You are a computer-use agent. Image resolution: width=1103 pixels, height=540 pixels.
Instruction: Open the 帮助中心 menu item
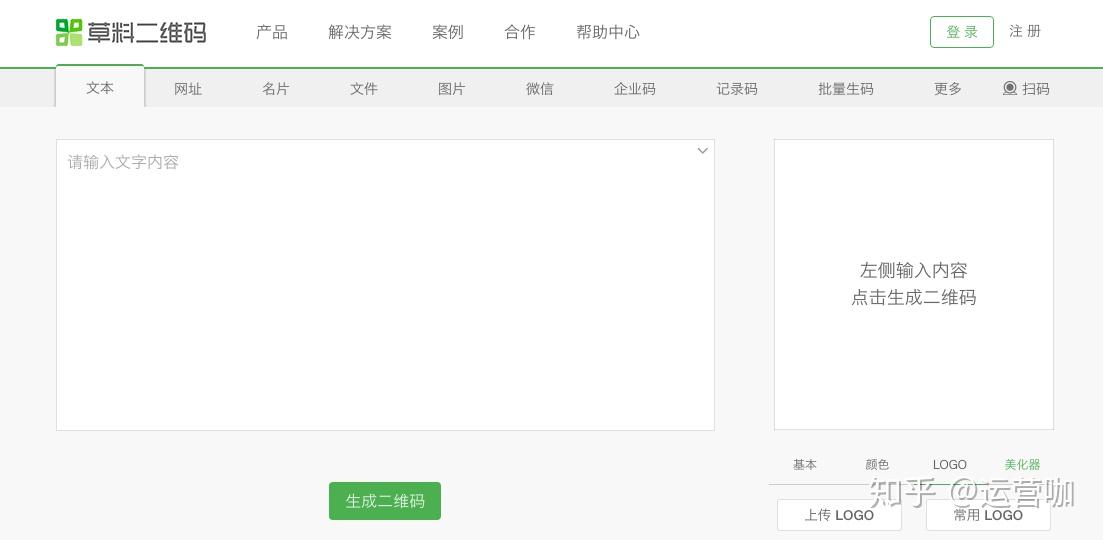[608, 32]
